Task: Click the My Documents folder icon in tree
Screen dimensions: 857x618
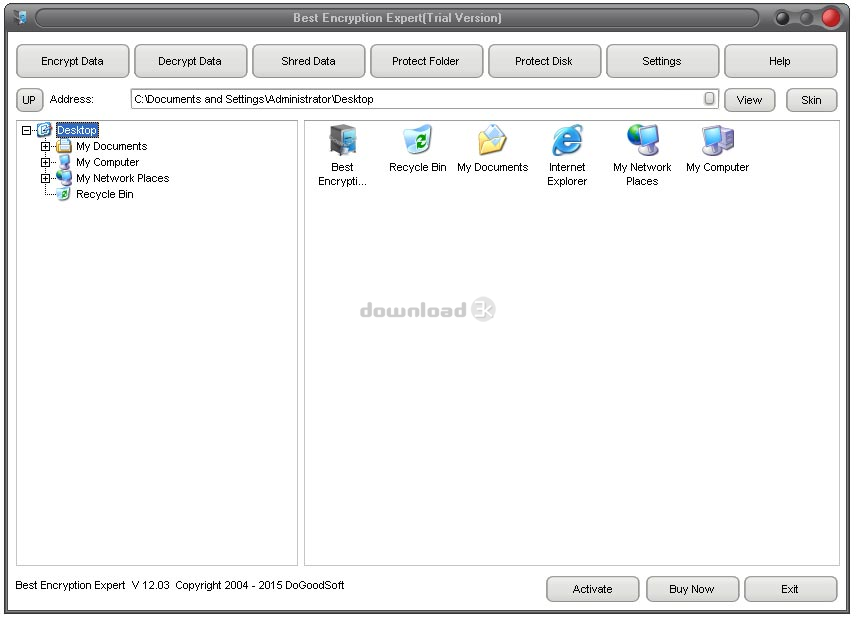Action: click(x=64, y=146)
